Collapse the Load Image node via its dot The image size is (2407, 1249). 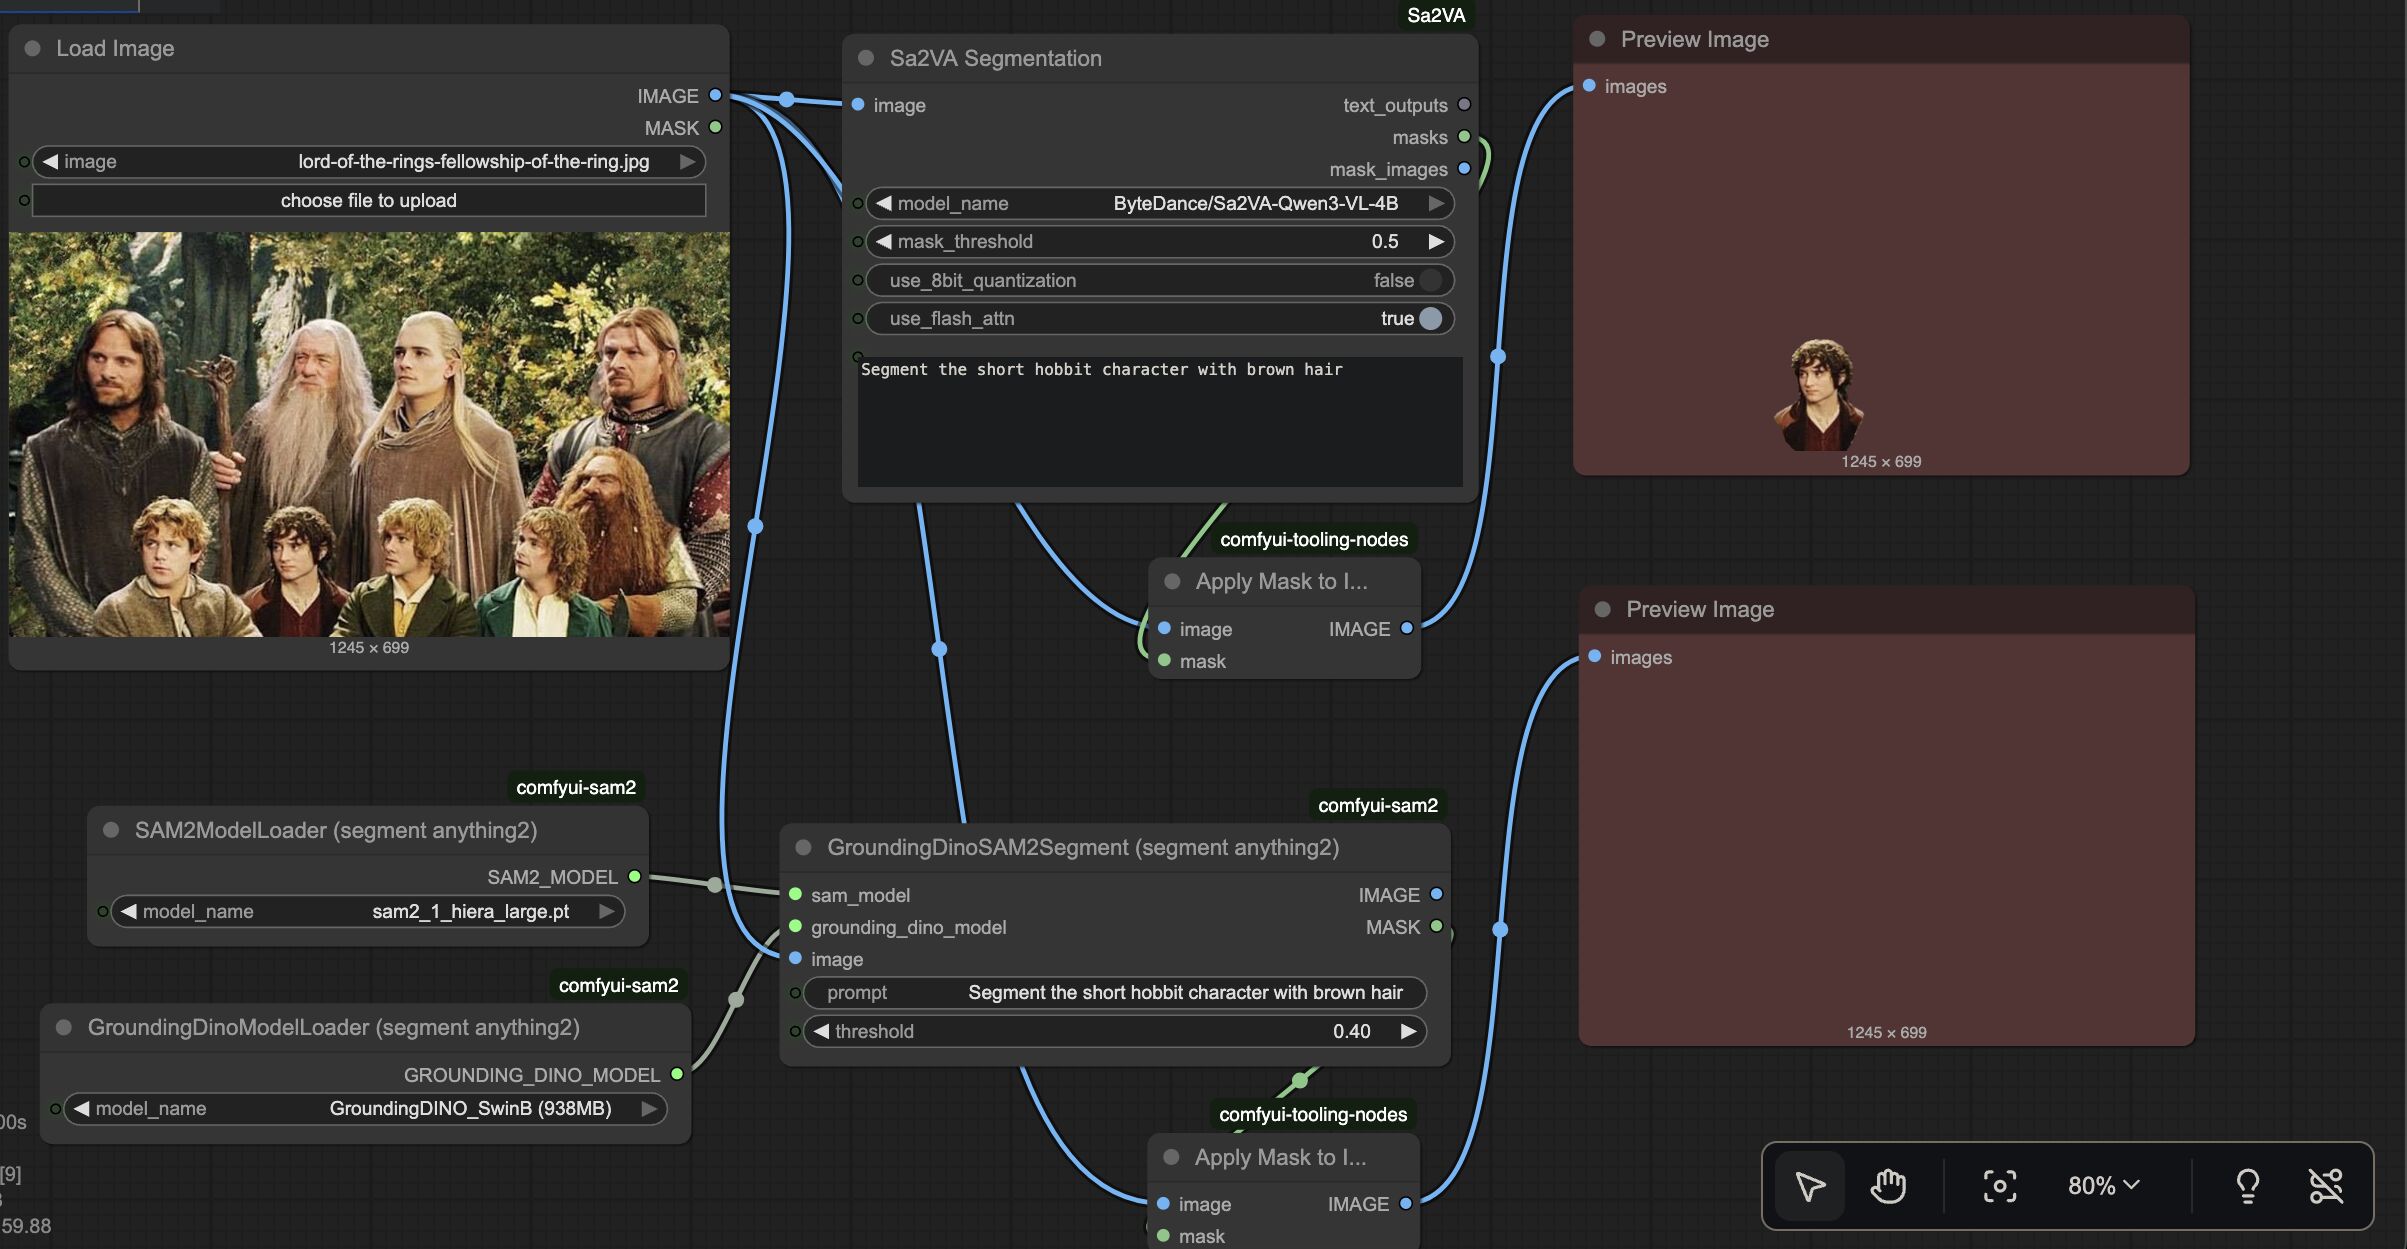pyautogui.click(x=32, y=48)
